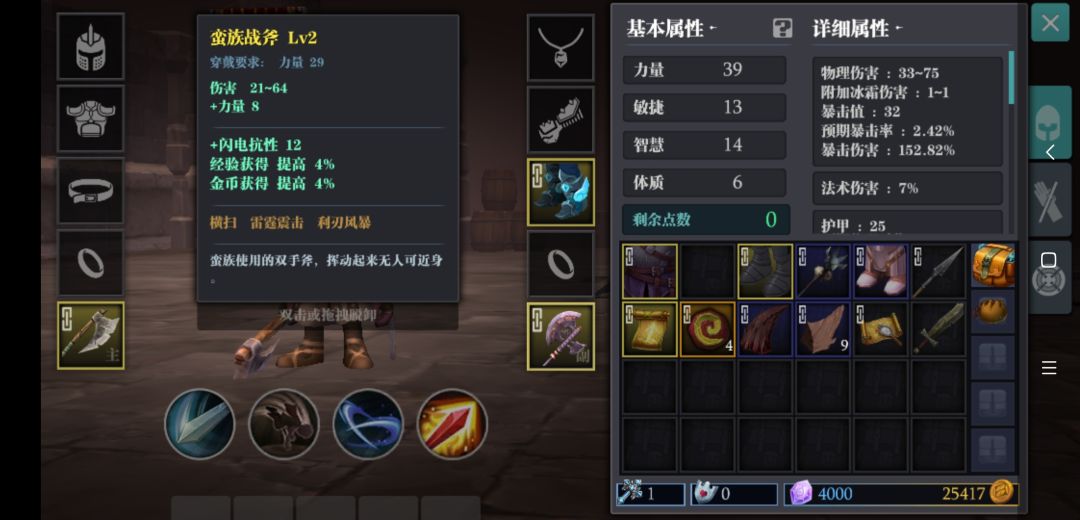Select the empty chest armor slot
Image resolution: width=1080 pixels, height=520 pixels.
pyautogui.click(x=90, y=118)
